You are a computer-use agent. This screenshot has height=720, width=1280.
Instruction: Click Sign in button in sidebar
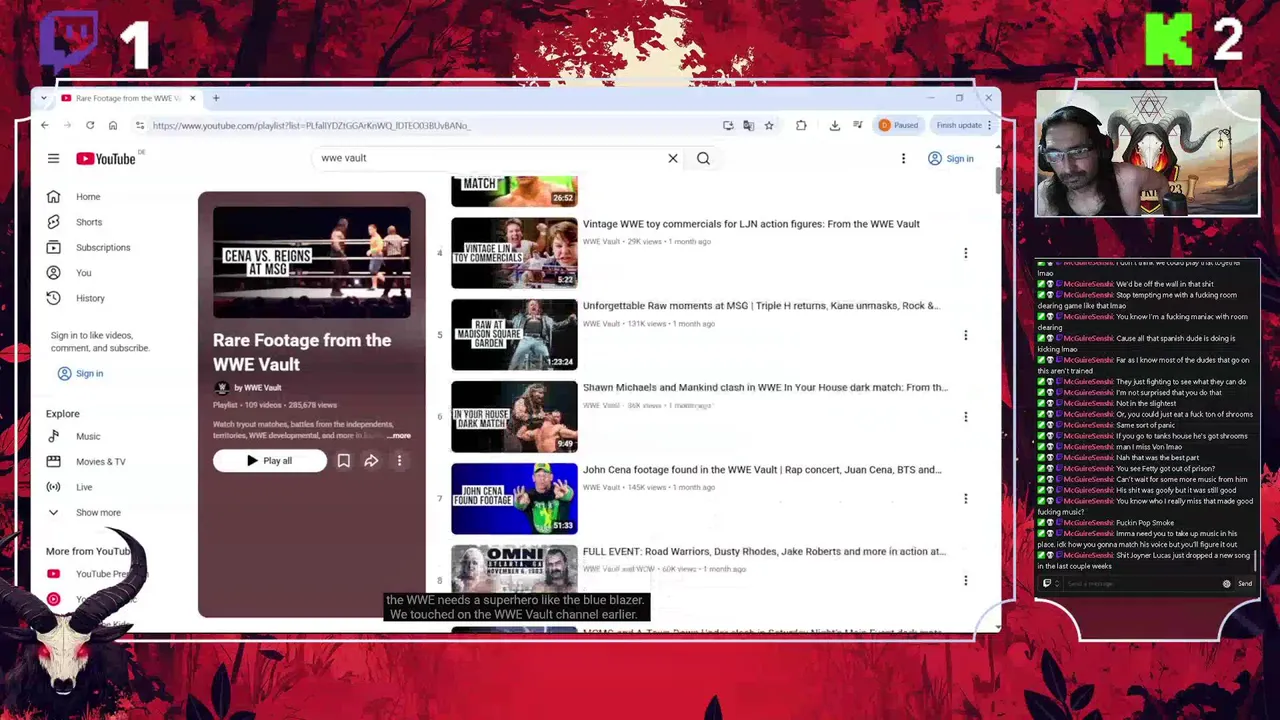click(x=80, y=373)
